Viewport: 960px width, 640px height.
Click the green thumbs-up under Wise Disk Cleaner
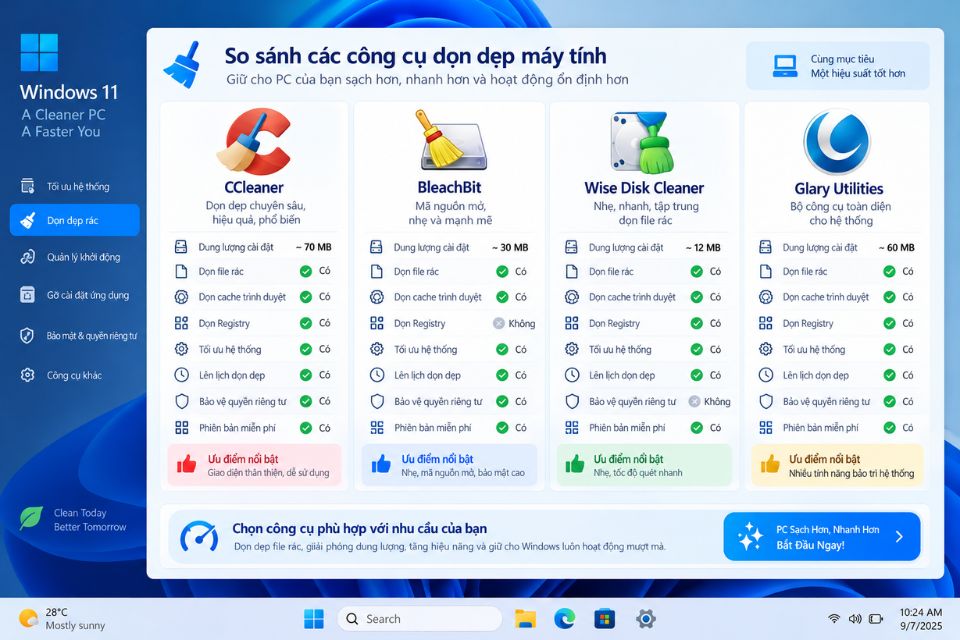point(574,464)
